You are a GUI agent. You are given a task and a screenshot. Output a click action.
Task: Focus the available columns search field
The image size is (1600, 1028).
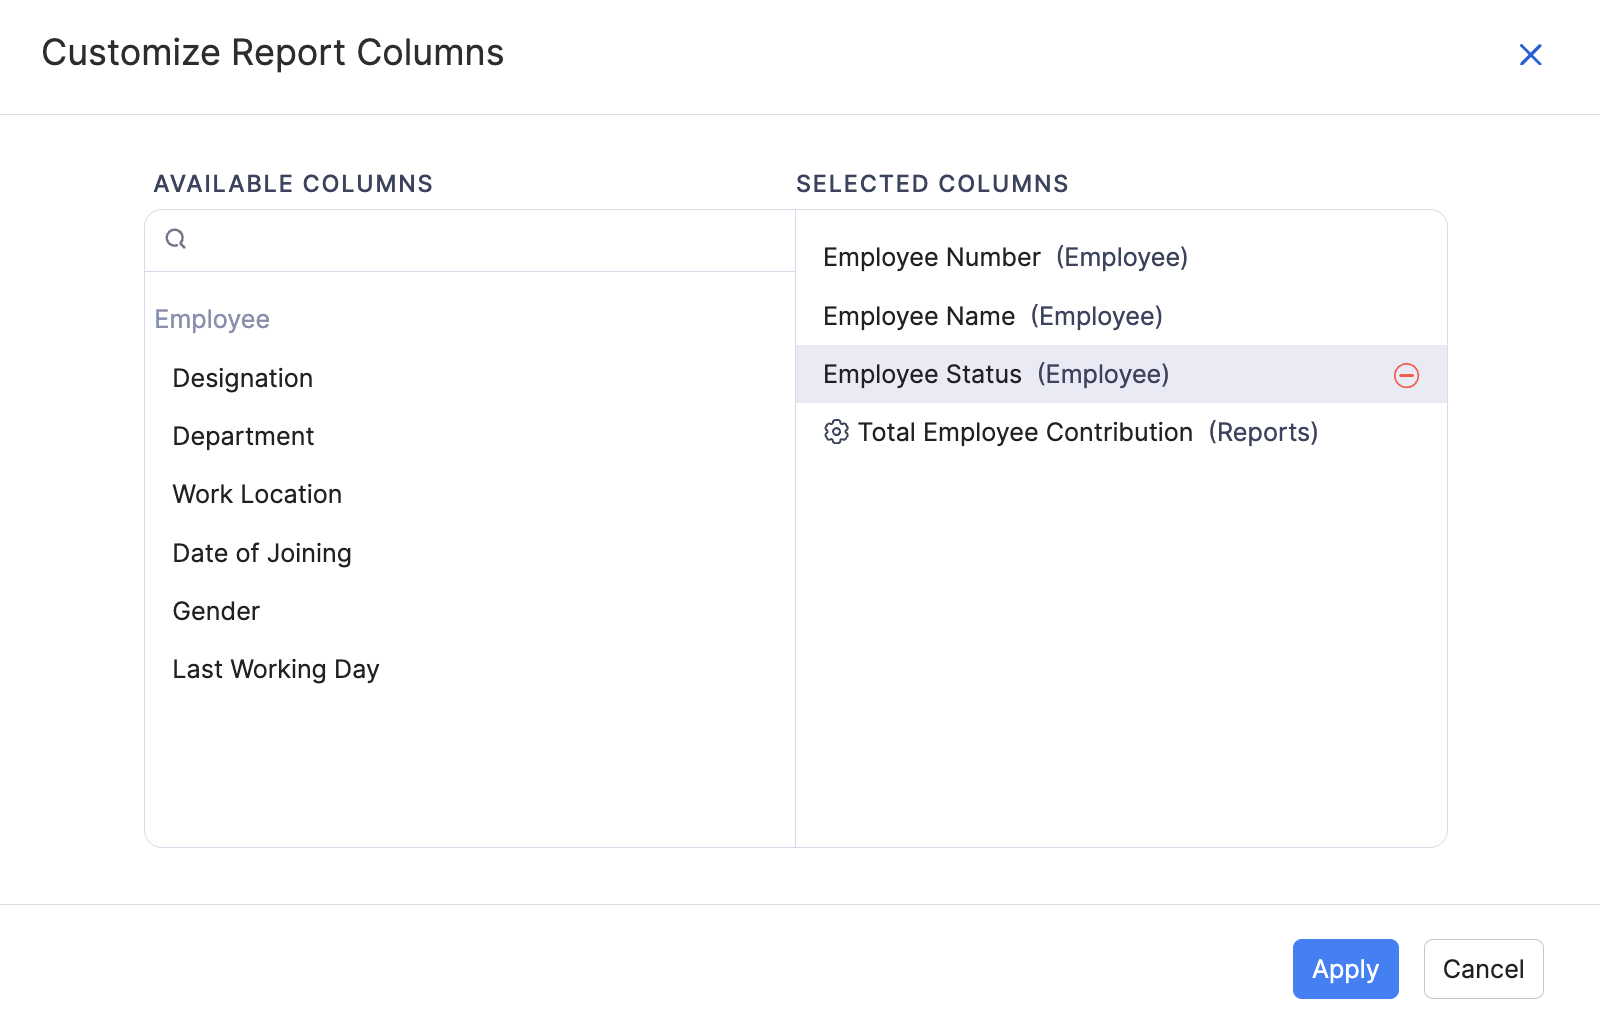[x=470, y=240]
